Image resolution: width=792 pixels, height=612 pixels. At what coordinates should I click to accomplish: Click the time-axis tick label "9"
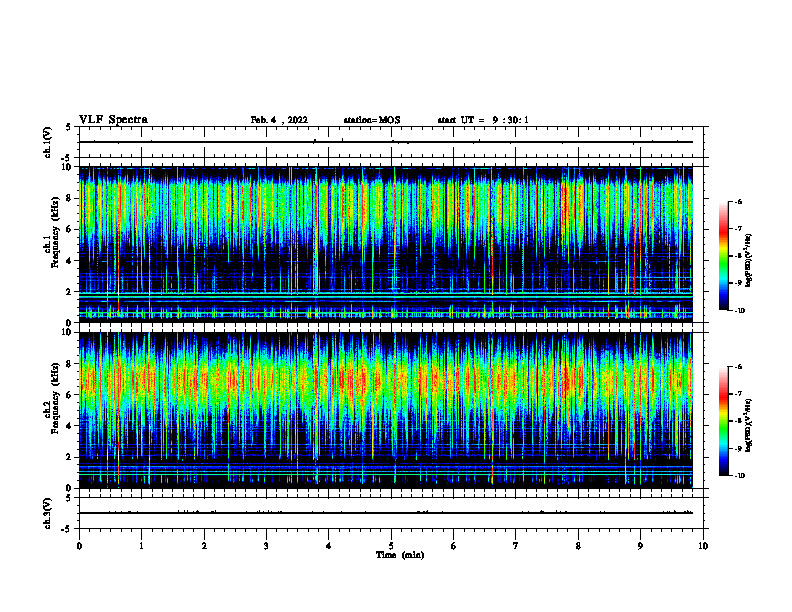point(640,546)
